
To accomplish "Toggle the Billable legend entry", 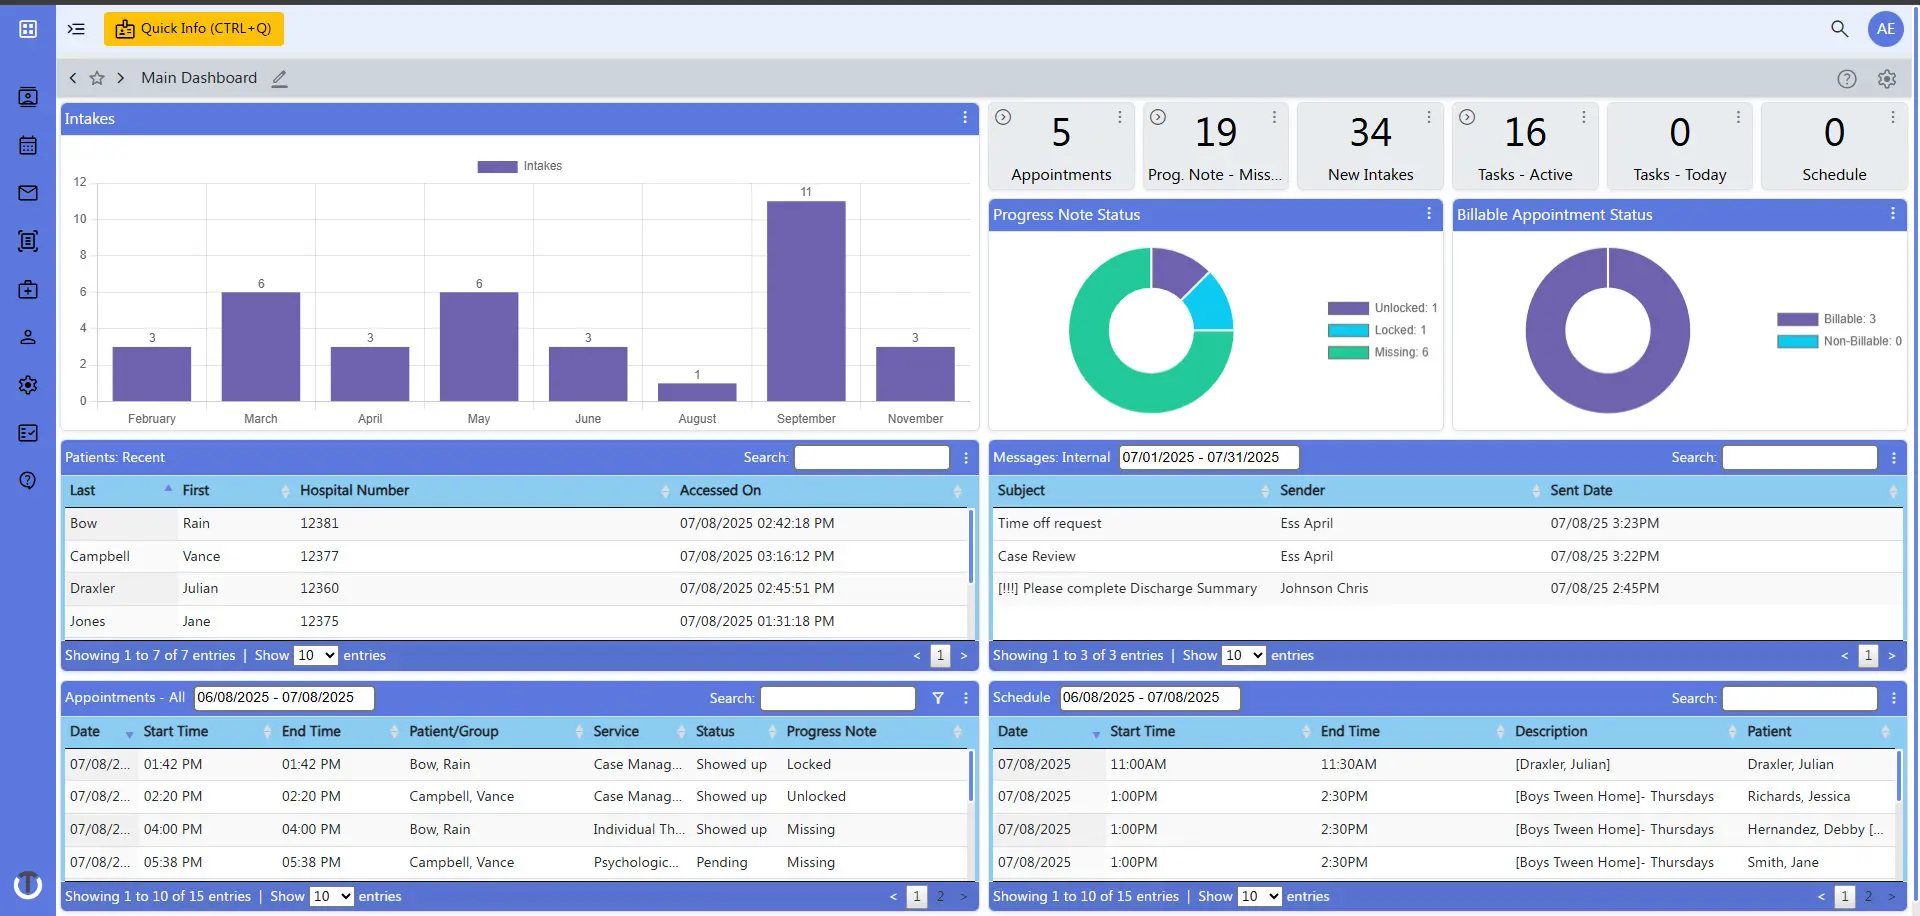I will click(1826, 319).
